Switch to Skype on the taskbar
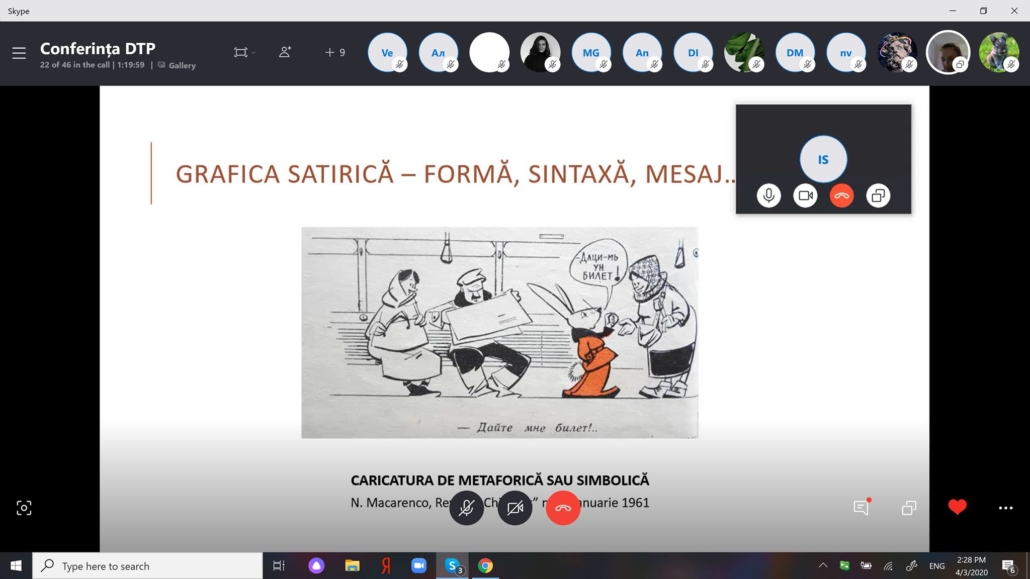This screenshot has height=579, width=1030. pos(453,565)
